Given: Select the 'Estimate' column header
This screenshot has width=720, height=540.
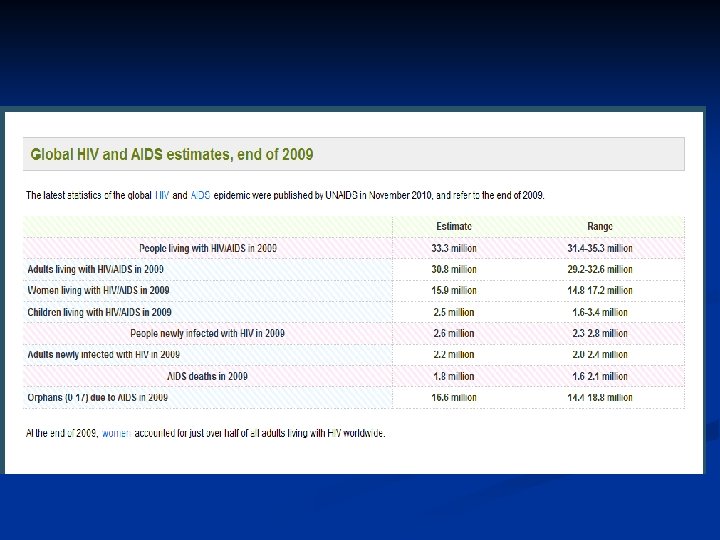Looking at the screenshot, I should coord(454,226).
